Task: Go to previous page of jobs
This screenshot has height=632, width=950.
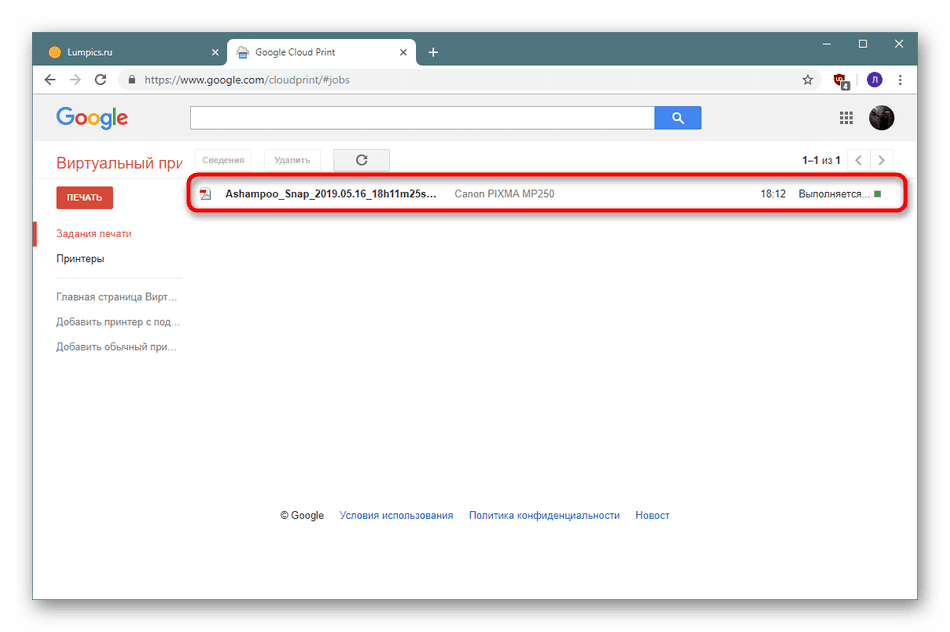Action: tap(859, 160)
